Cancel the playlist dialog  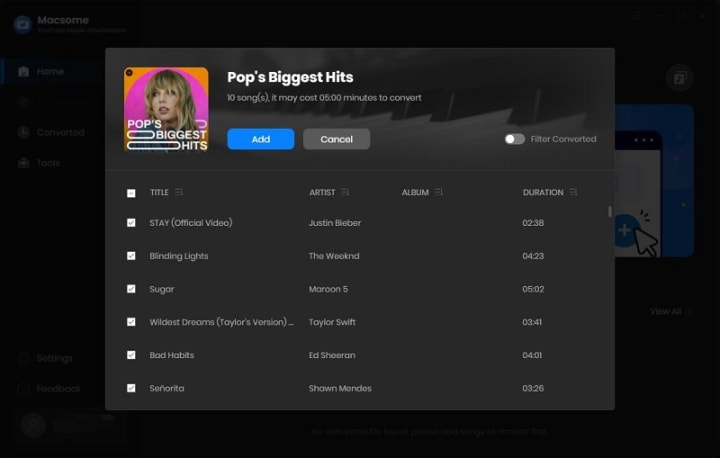pyautogui.click(x=336, y=139)
